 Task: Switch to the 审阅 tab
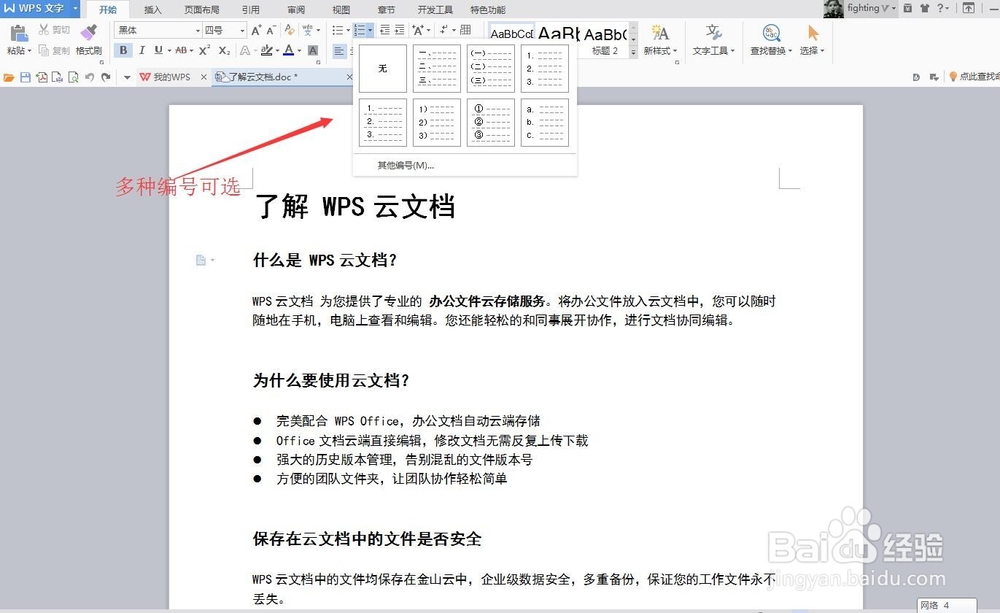(x=296, y=10)
